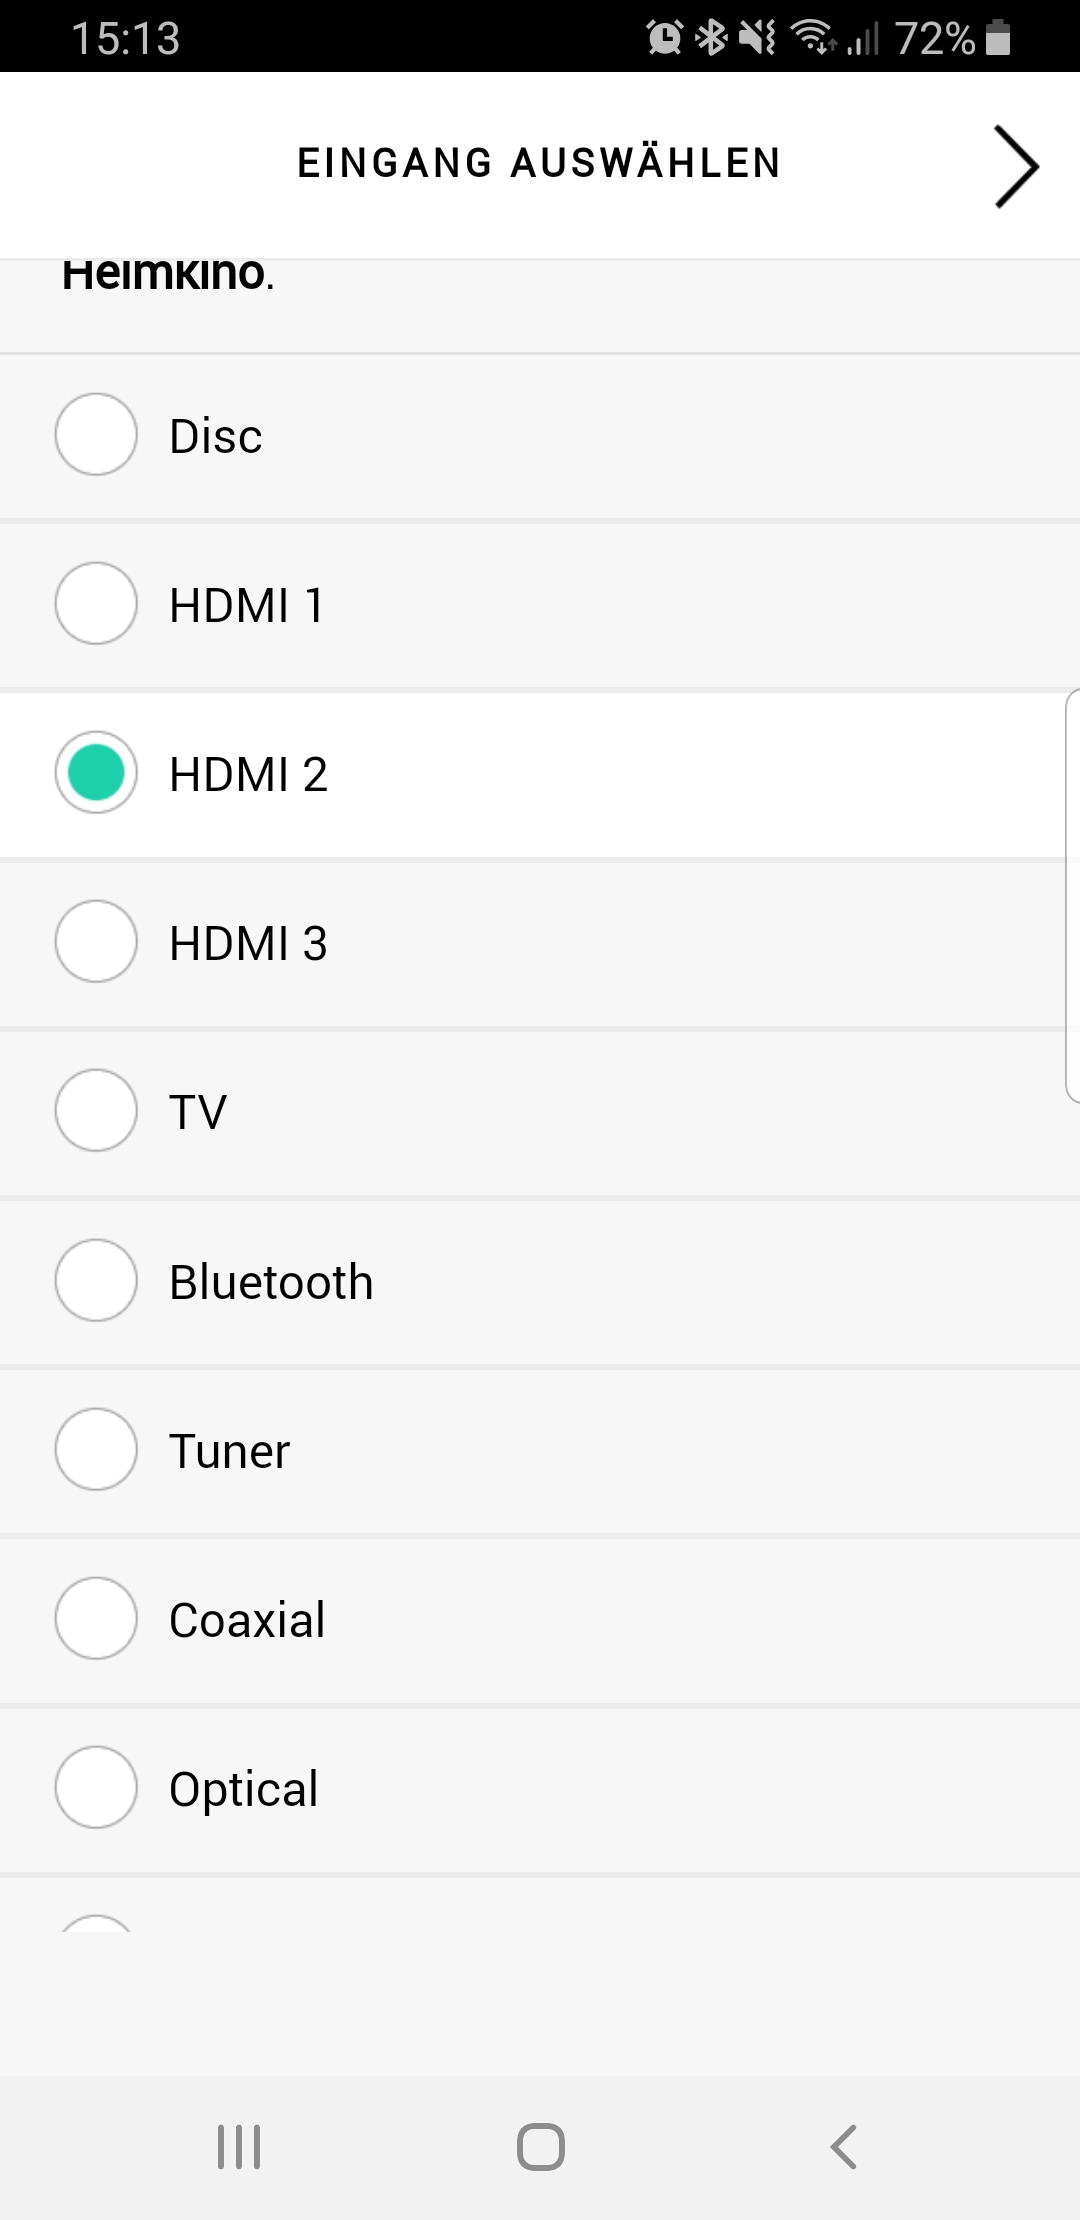Select the Disc radio button
The width and height of the screenshot is (1080, 2220).
(x=96, y=435)
